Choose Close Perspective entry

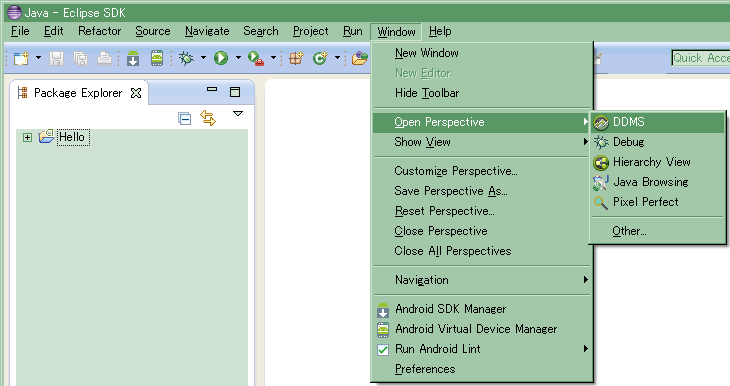pos(482,231)
